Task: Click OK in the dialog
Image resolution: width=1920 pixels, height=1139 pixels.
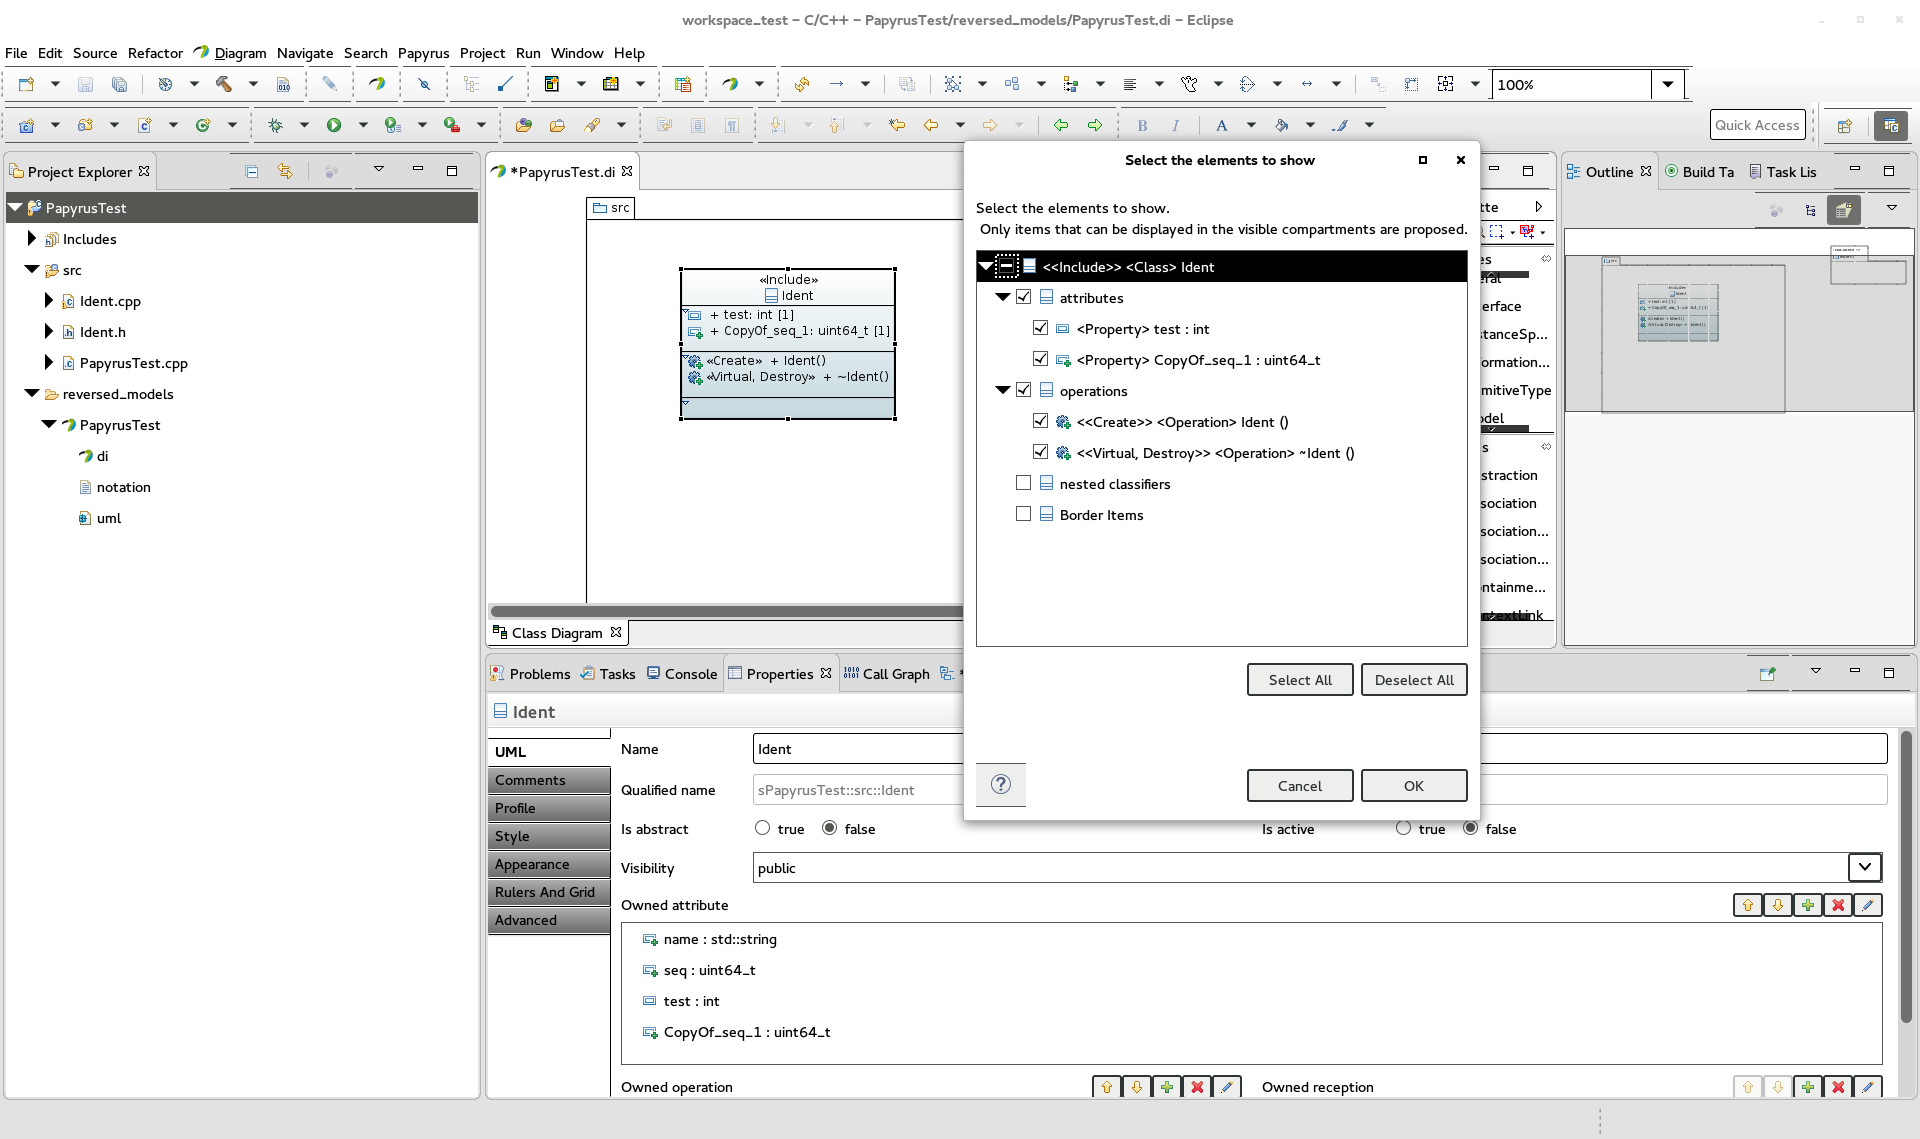Action: (1414, 786)
